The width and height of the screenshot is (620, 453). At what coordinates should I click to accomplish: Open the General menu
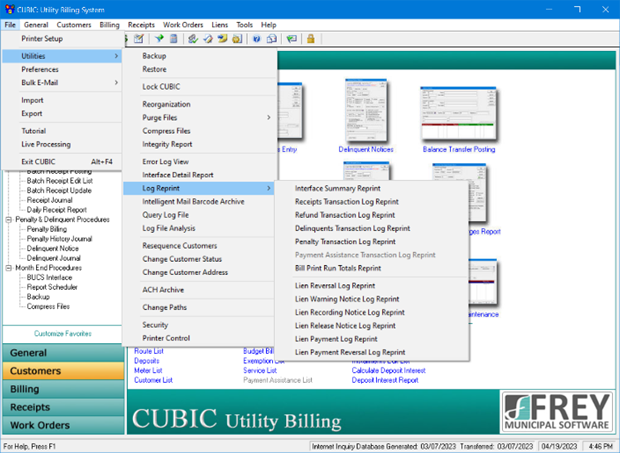[36, 25]
